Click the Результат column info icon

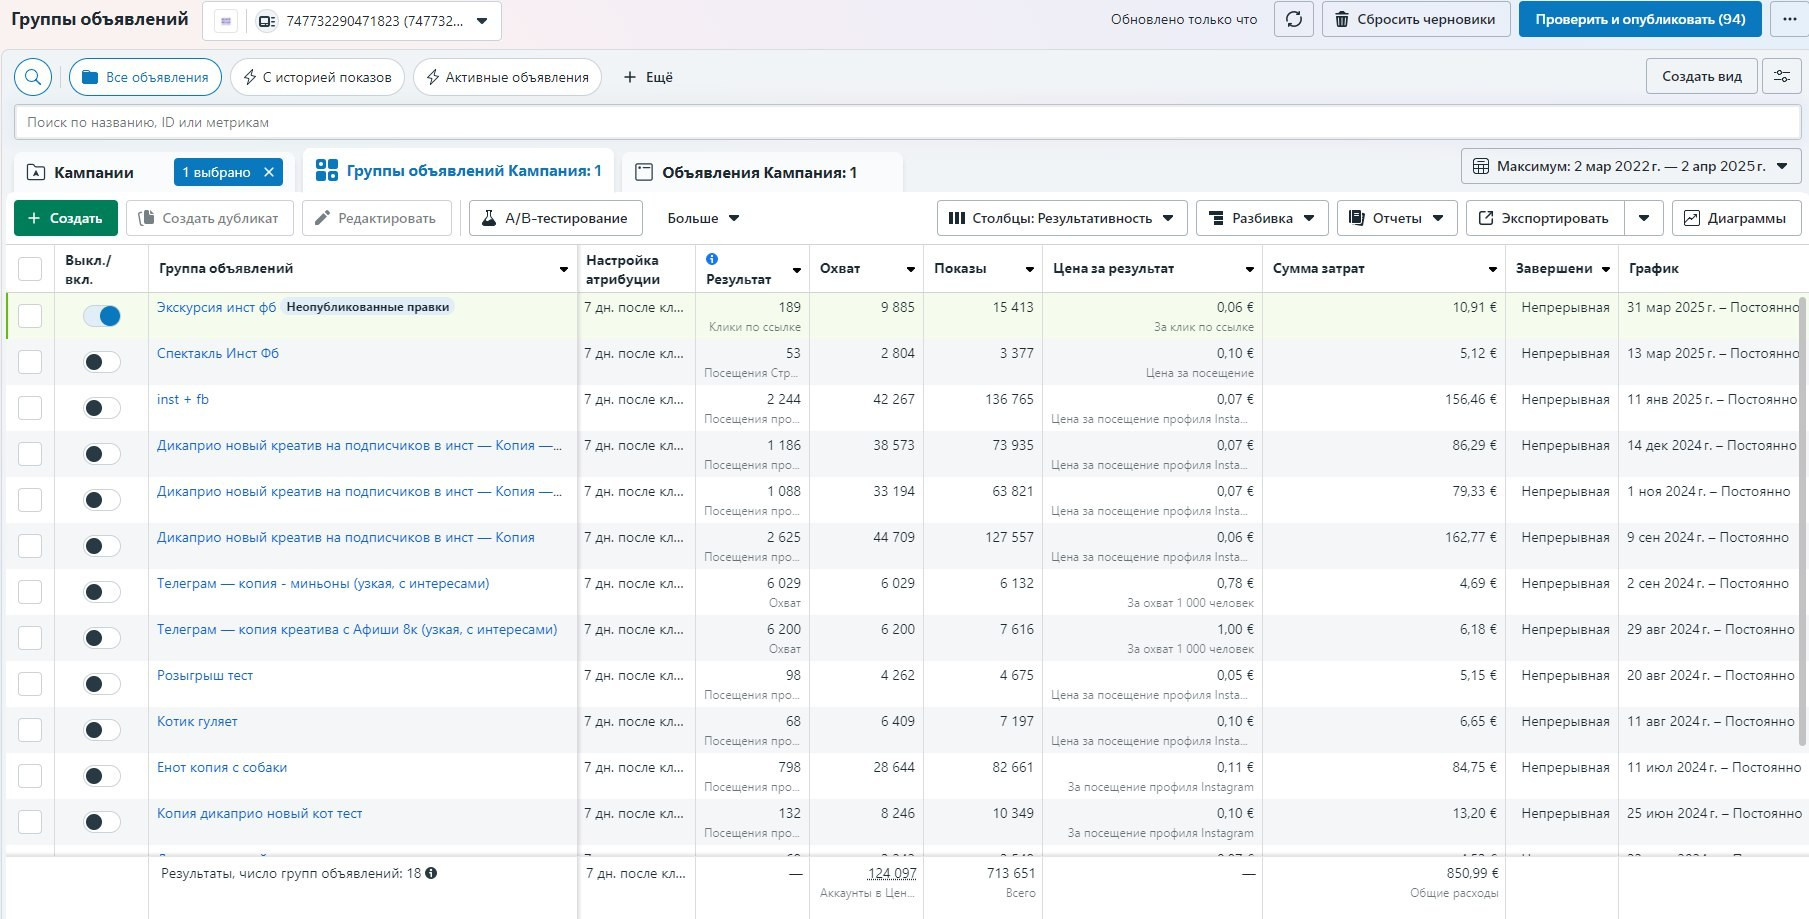[712, 259]
